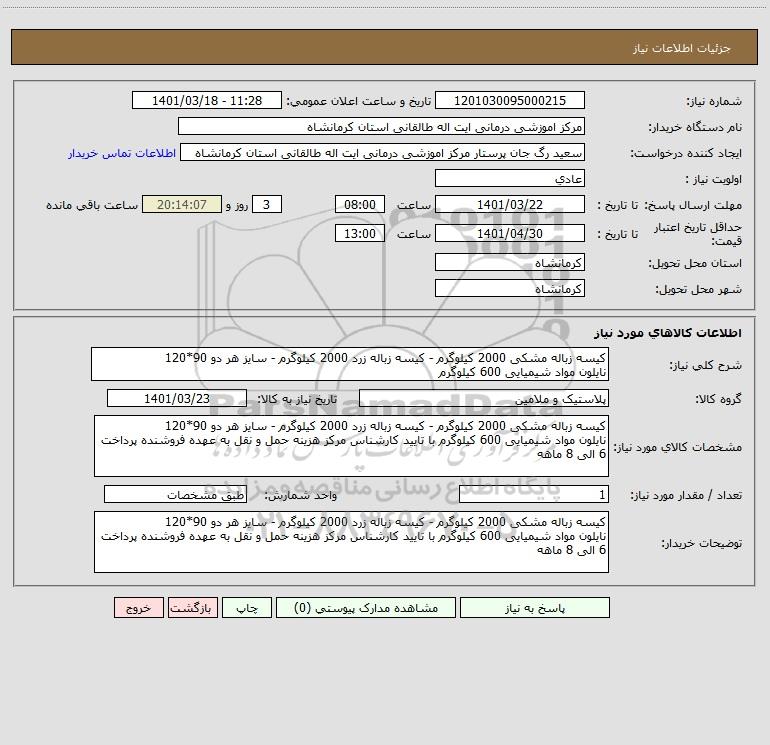The height and width of the screenshot is (745, 770).
Task: Click label 'شهر محل تحویل:'
Action: point(699,290)
